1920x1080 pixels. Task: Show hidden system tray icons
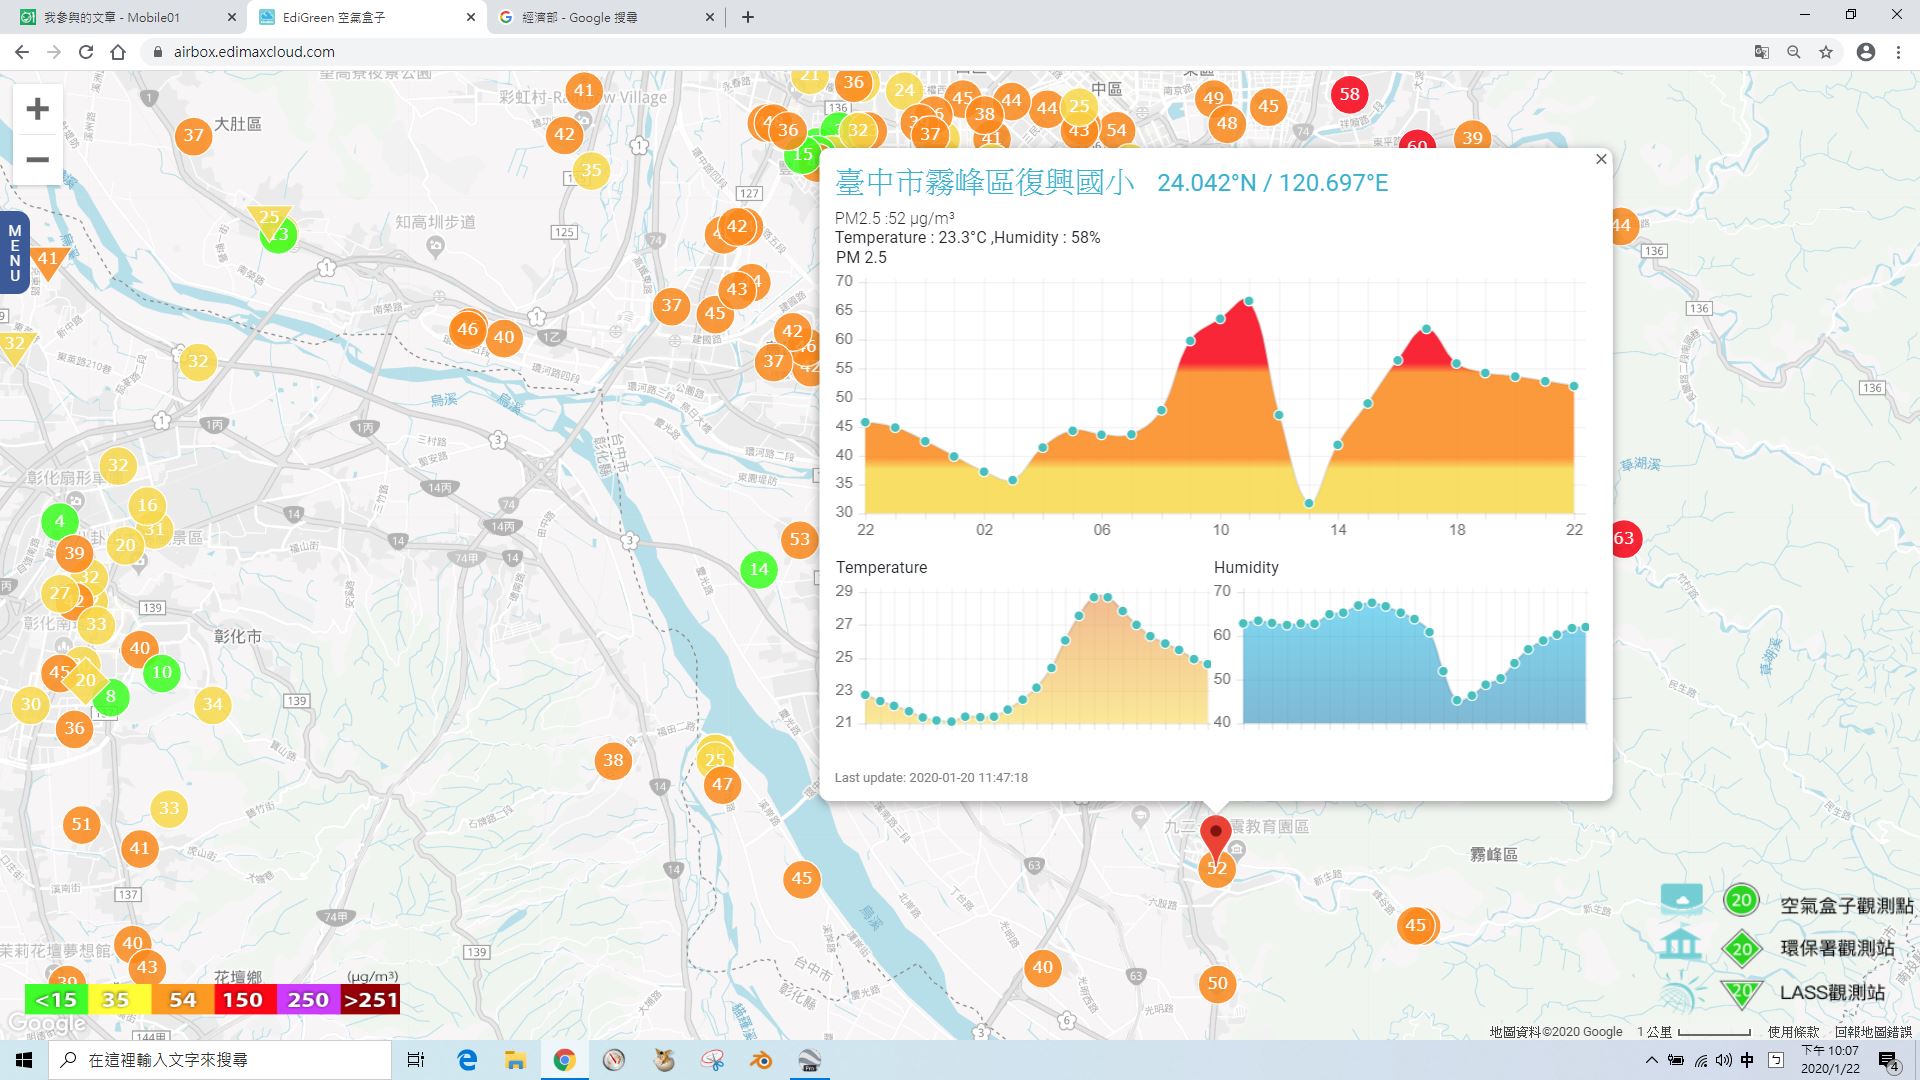1651,1060
